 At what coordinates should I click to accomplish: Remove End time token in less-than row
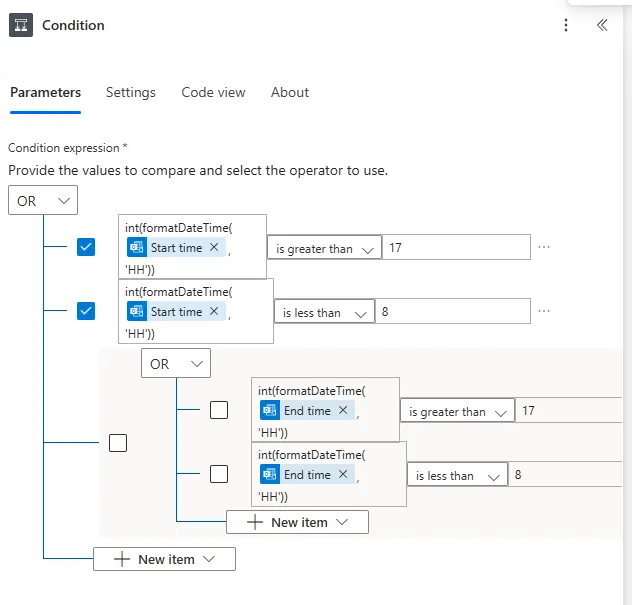(x=343, y=475)
